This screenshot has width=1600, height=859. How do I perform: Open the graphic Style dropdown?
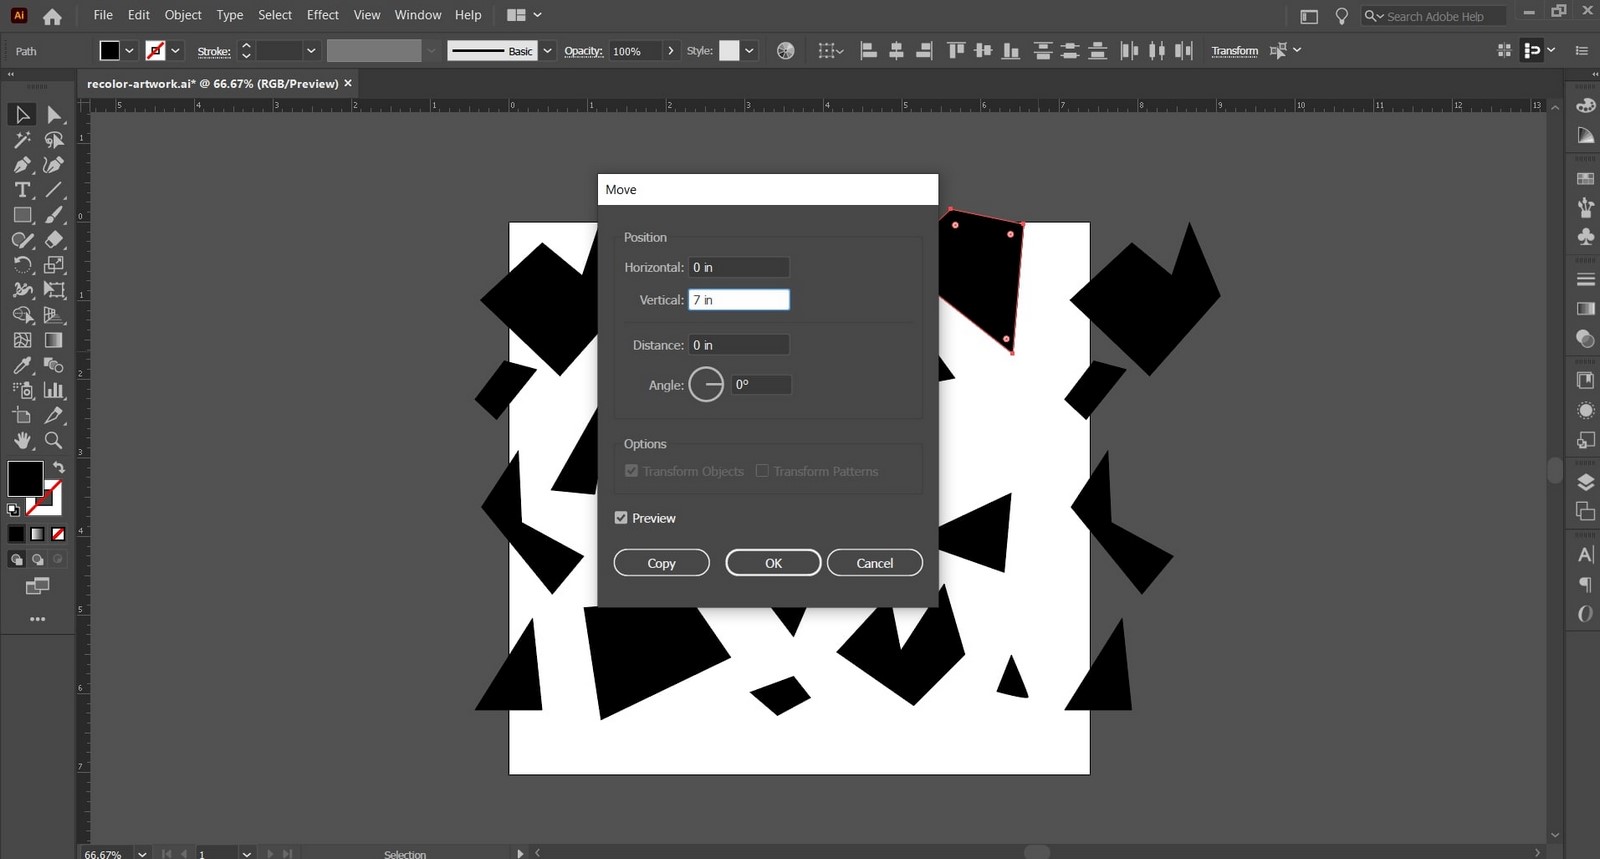tap(749, 51)
